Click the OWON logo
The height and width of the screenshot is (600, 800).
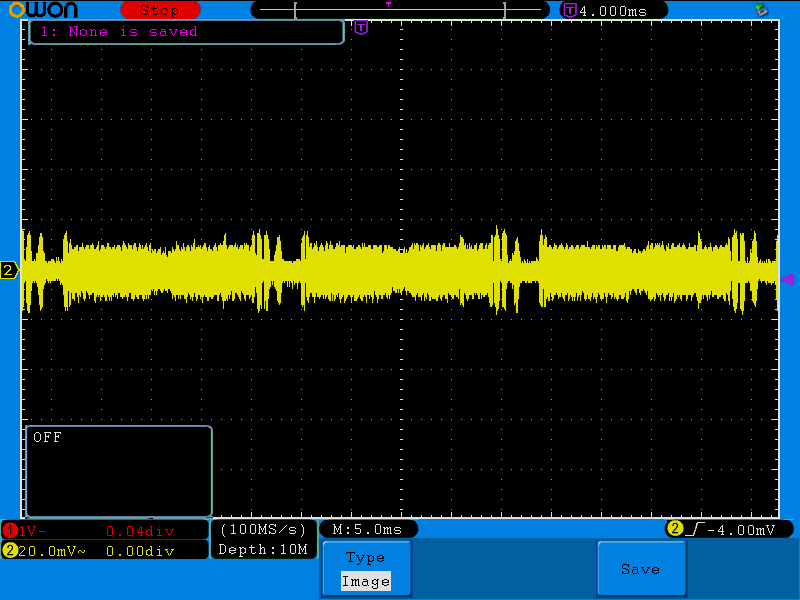tap(40, 10)
